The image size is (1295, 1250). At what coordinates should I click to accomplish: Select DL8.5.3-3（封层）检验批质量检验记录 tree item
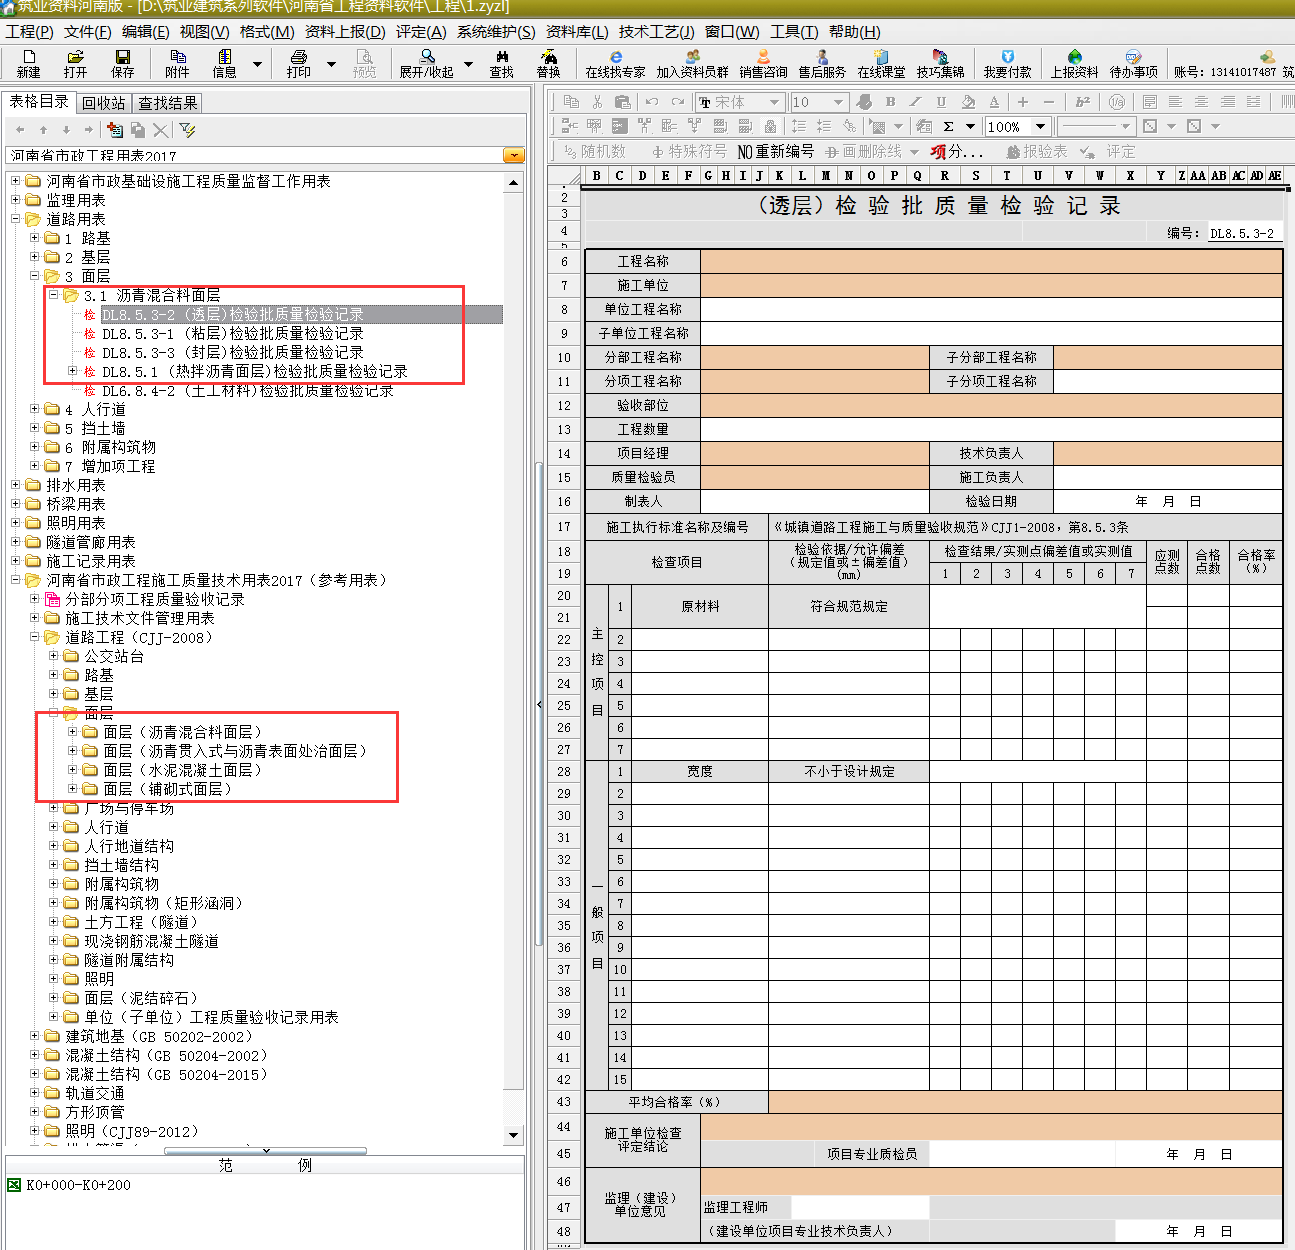click(x=232, y=352)
